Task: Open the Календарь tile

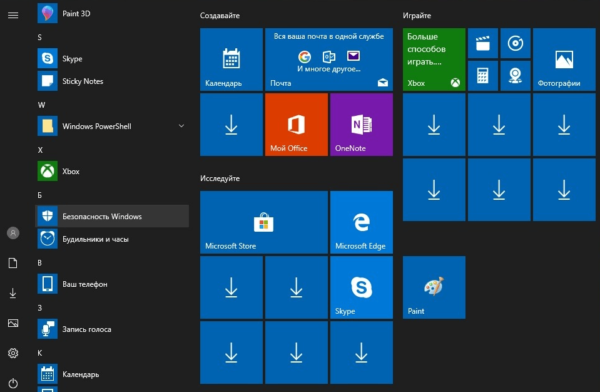Action: click(x=232, y=59)
